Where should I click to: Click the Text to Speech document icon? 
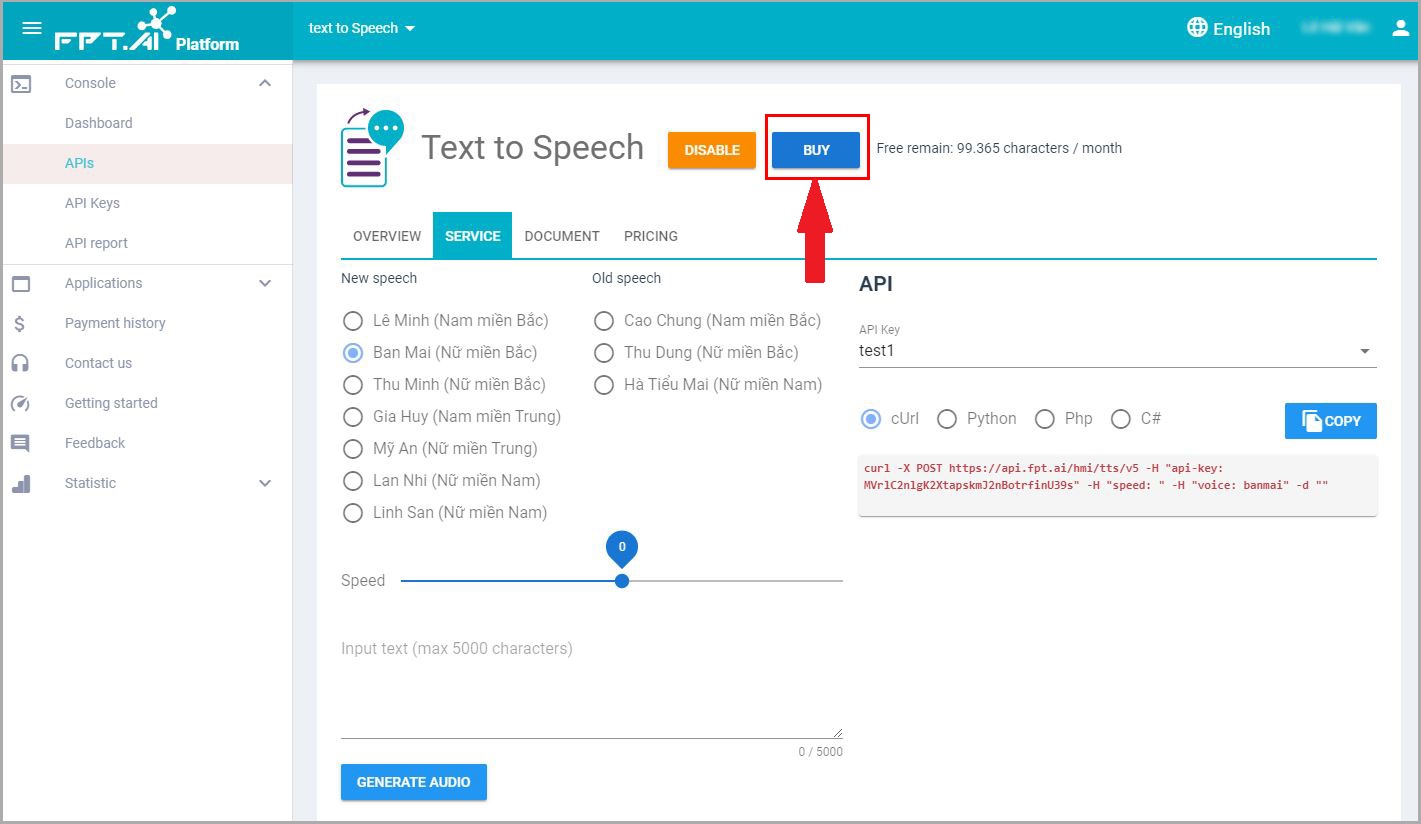[x=371, y=148]
